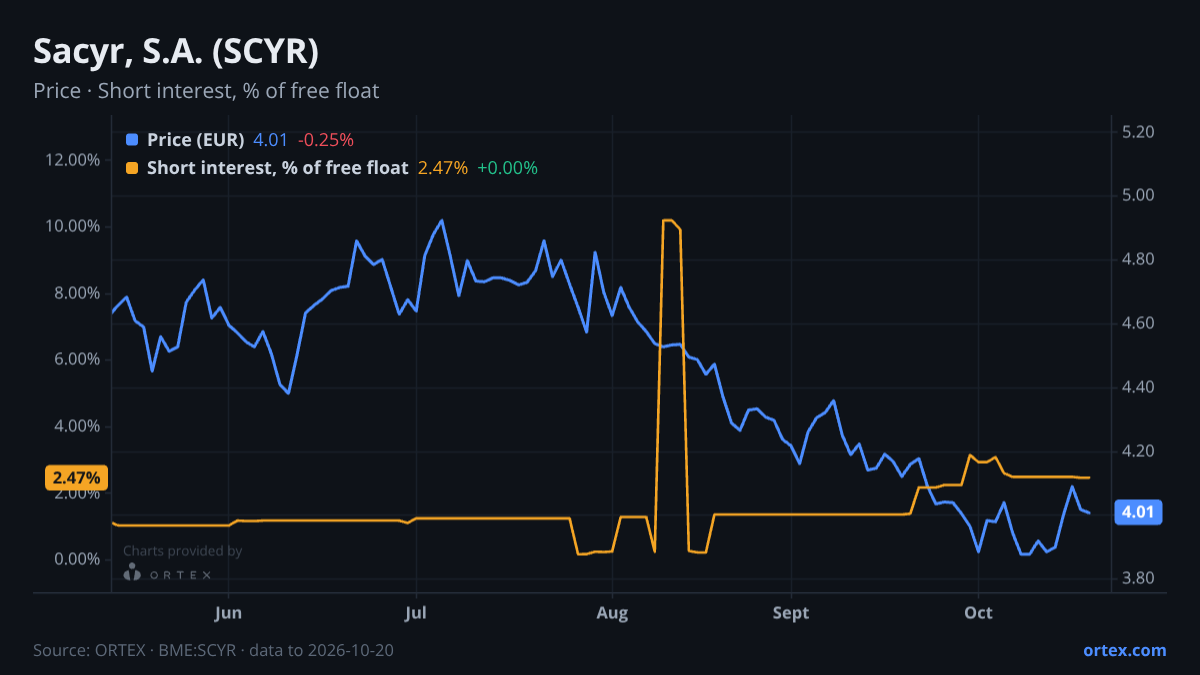Click the 0.00% left axis label
This screenshot has width=1200, height=675.
click(x=77, y=559)
